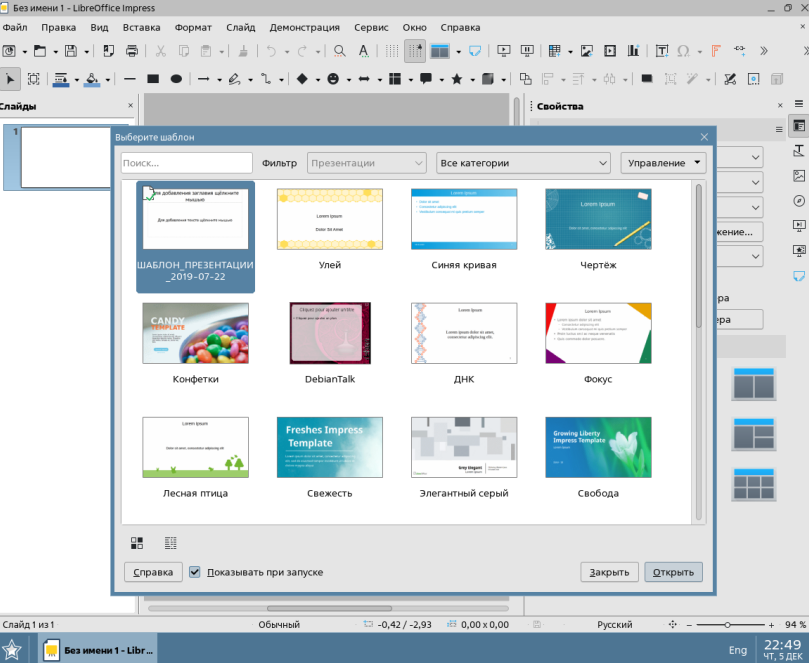Screen dimensions: 809x663
Task: Close the template selection dialog
Action: pyautogui.click(x=704, y=137)
